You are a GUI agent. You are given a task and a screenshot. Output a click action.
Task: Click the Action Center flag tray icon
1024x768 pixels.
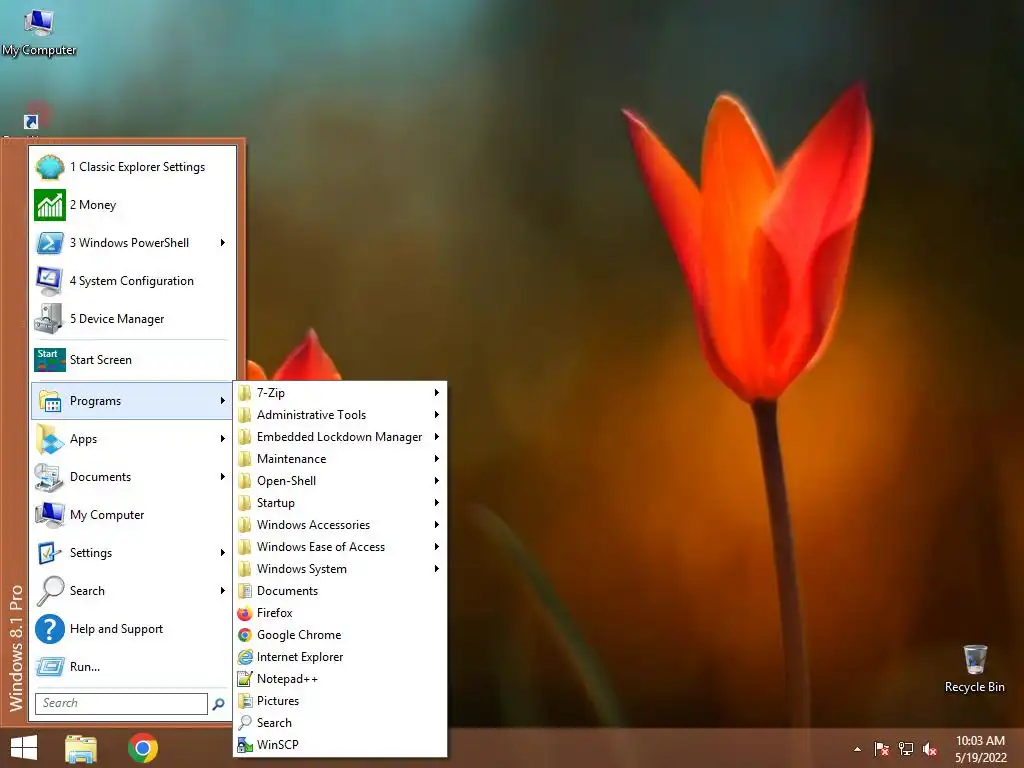(882, 749)
